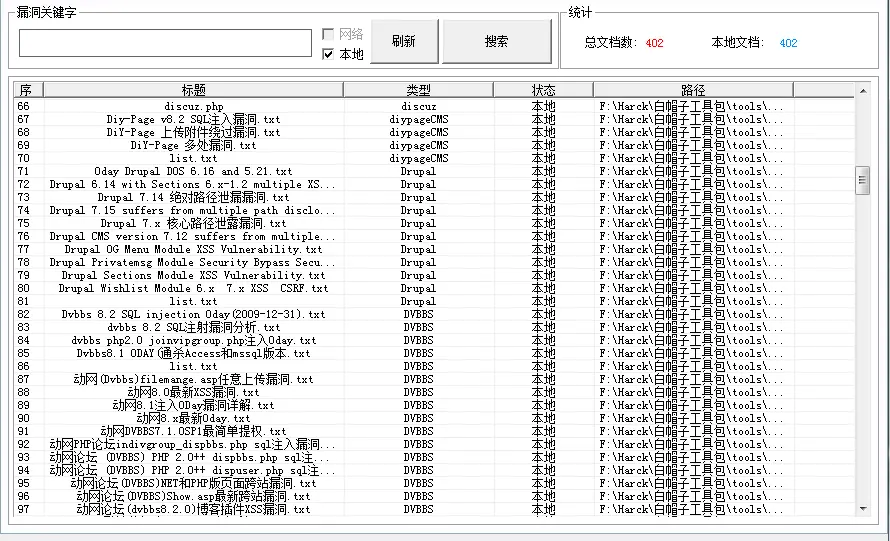Select dvbbs 8.2 SQL注射漏洞分析.txt

[x=194, y=328]
